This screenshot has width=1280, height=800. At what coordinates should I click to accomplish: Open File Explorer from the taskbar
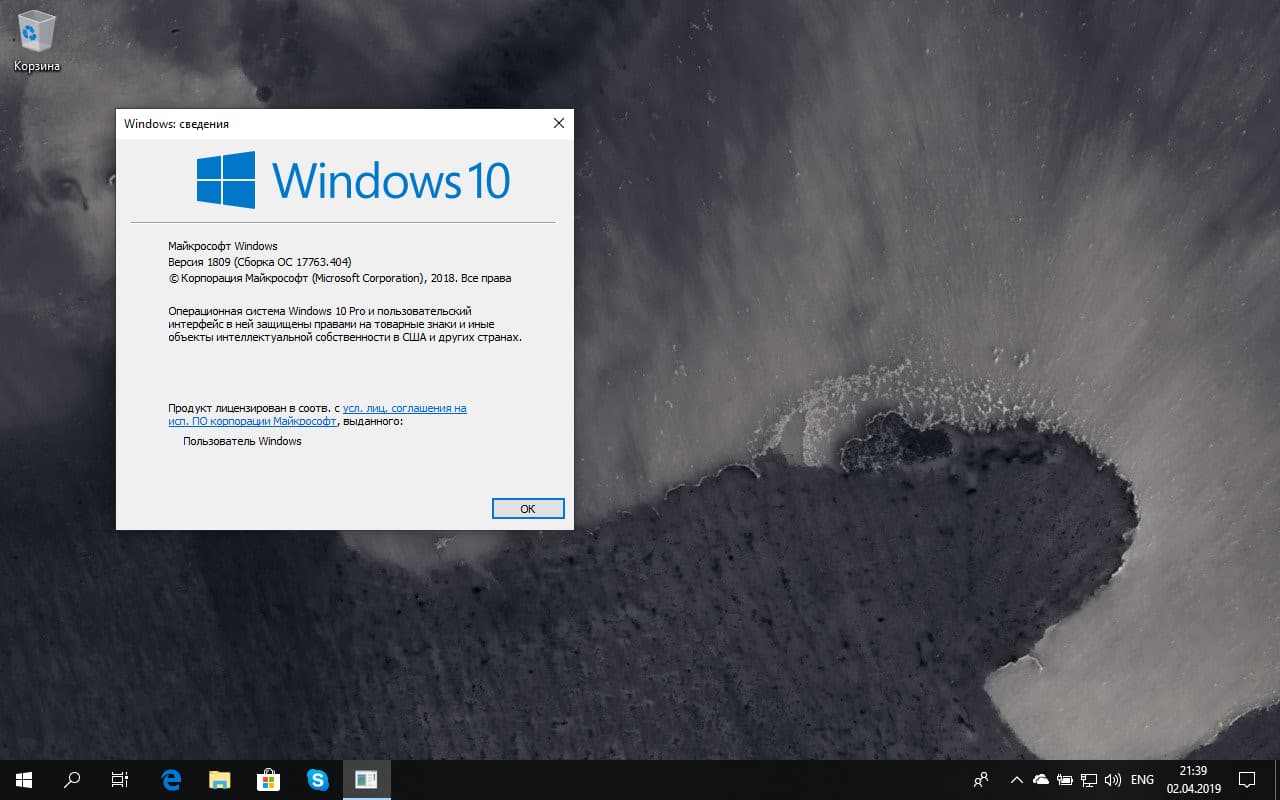coord(219,779)
